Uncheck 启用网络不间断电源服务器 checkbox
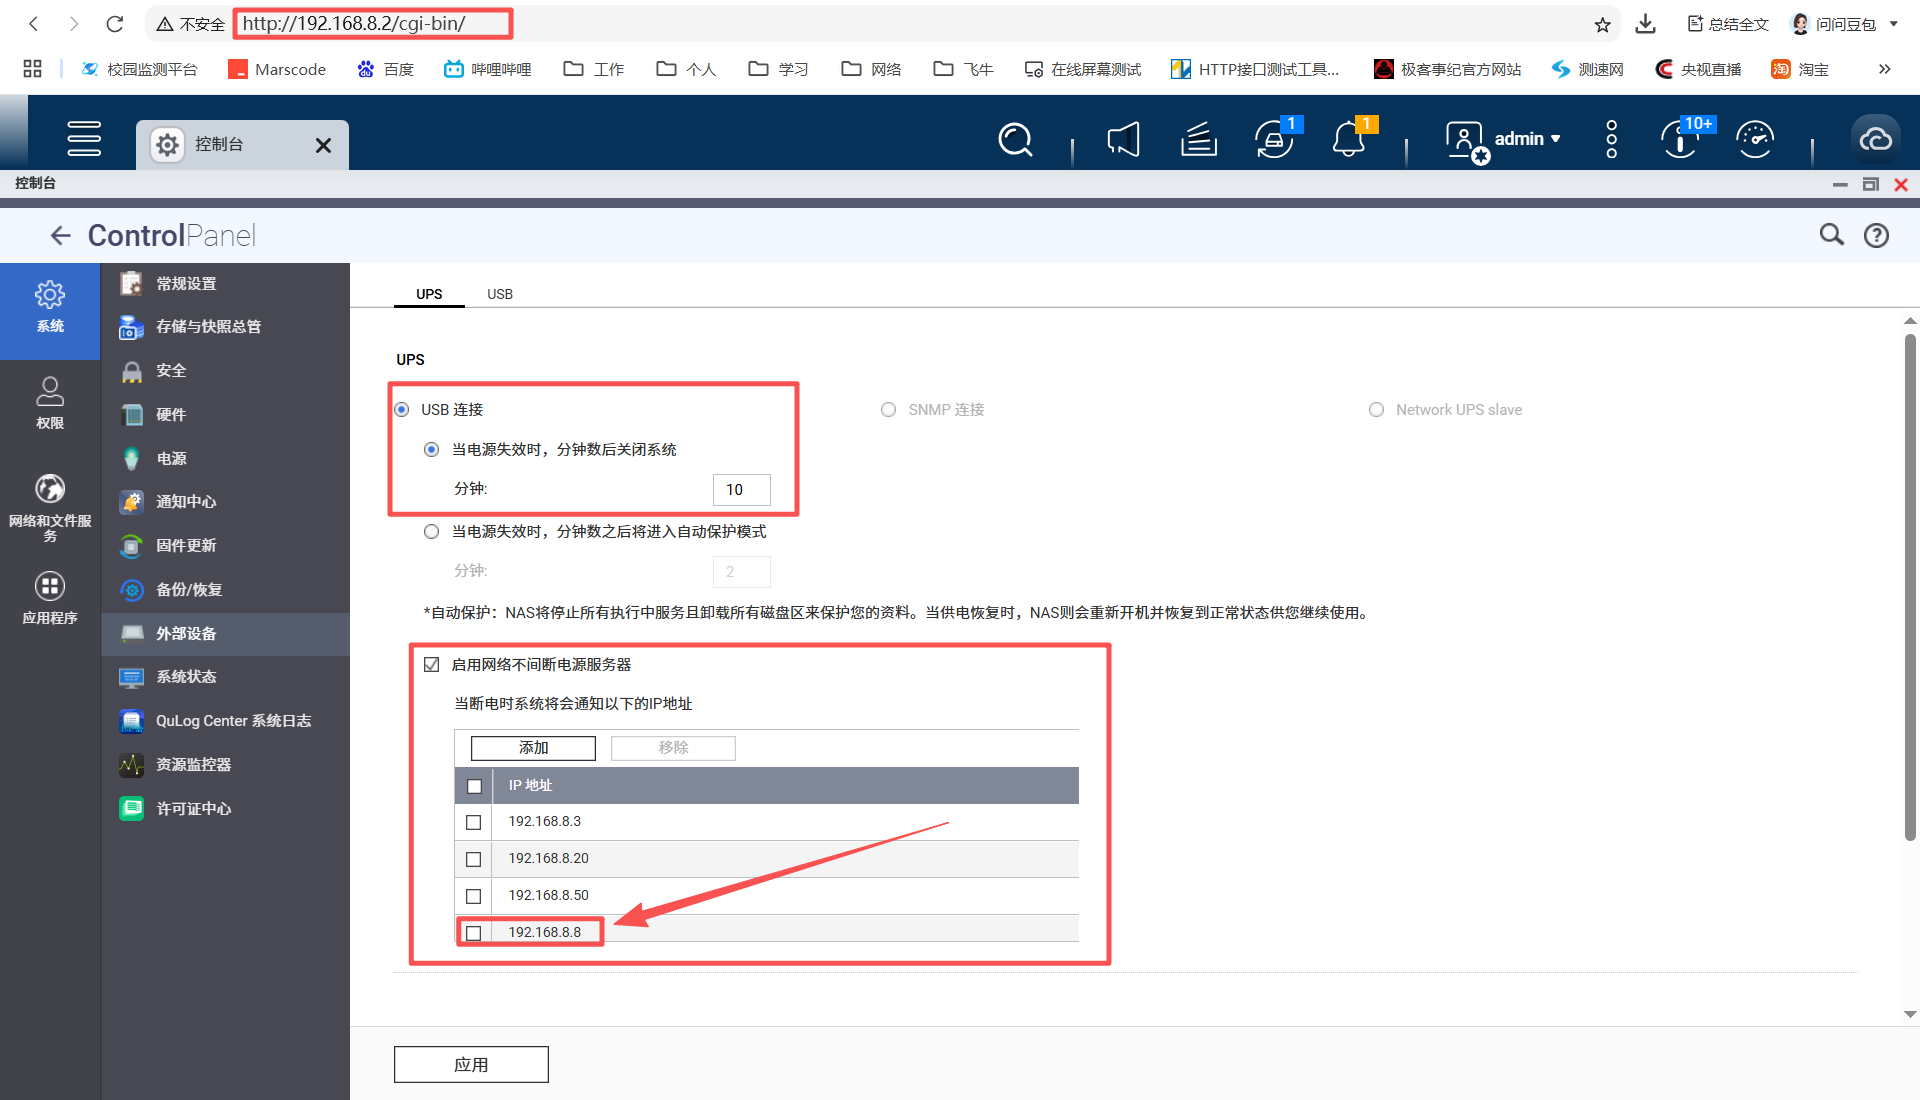Viewport: 1920px width, 1100px height. pos(432,665)
